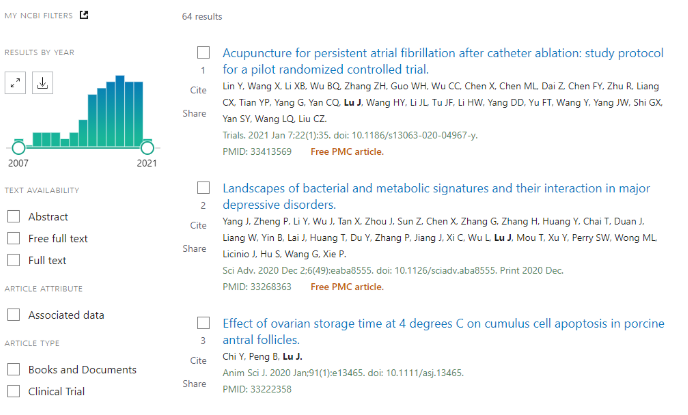This screenshot has height=415, width=688.
Task: Open the acupuncture atrial fibrillation article
Action: [x=443, y=61]
